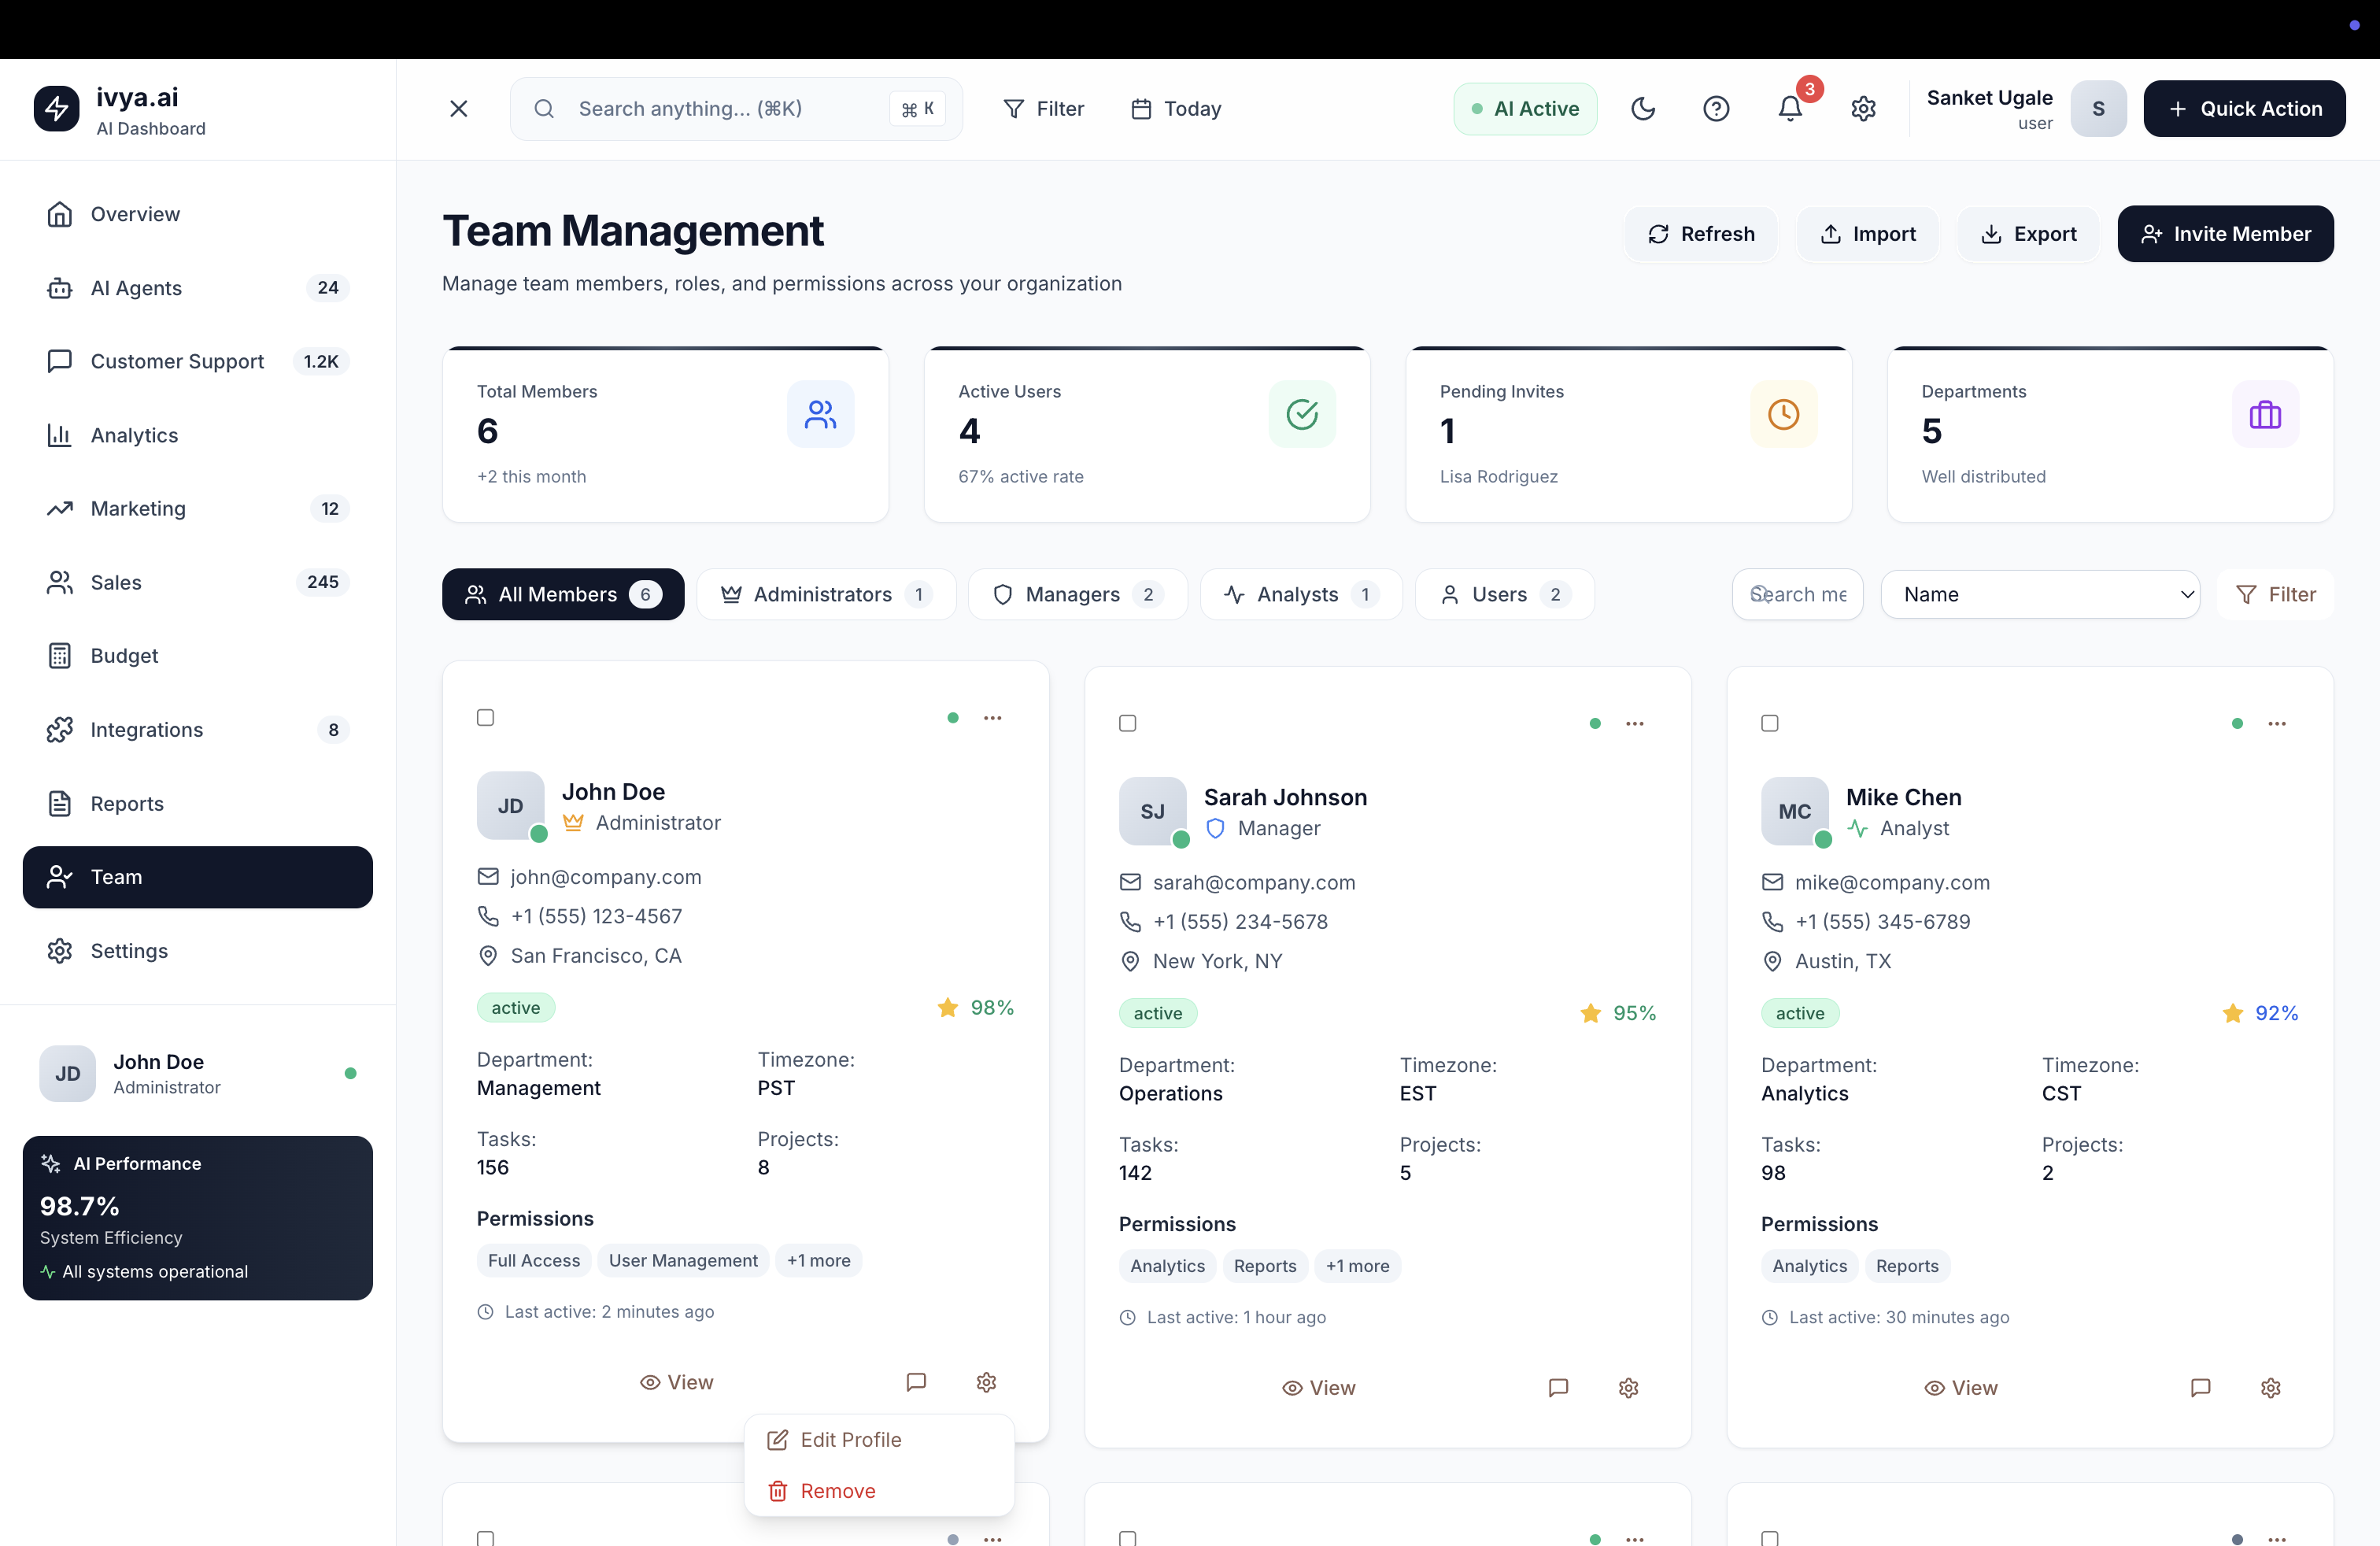The image size is (2380, 1546).
Task: Toggle the AI Active status pill
Action: (1525, 108)
